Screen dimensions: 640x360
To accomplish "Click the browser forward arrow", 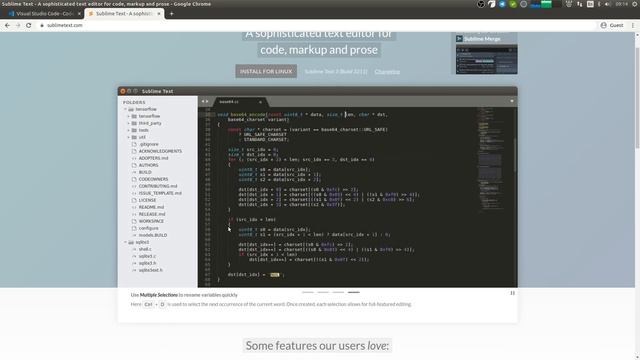I will tap(18, 25).
